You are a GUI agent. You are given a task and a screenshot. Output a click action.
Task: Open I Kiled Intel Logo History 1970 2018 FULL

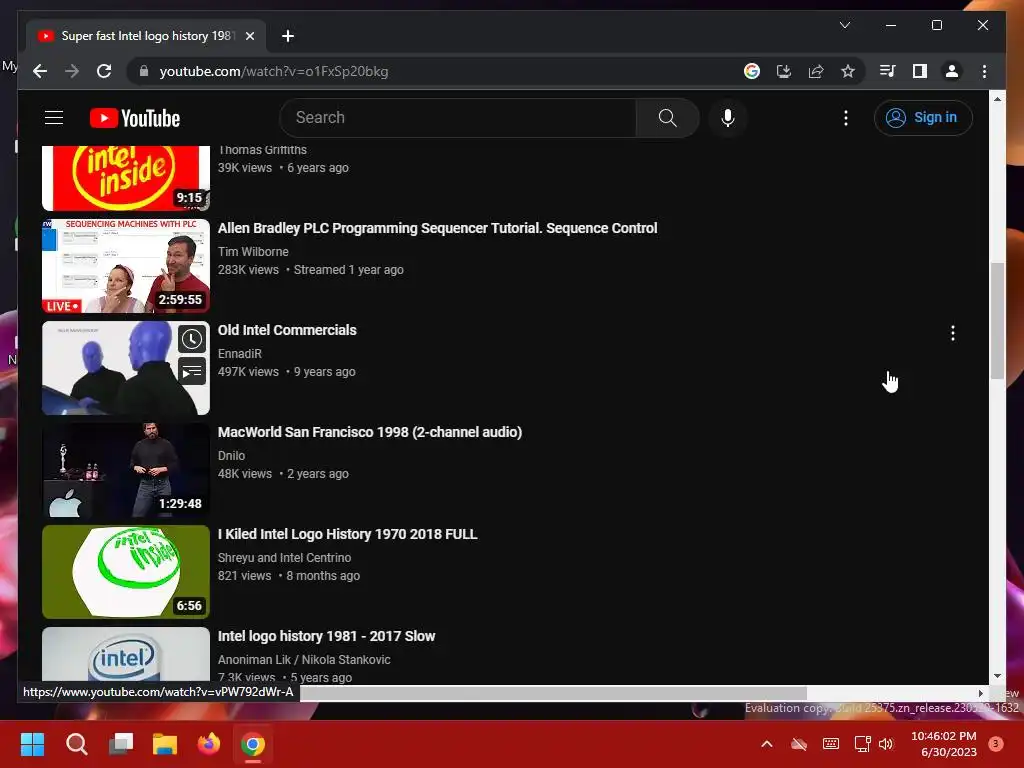click(x=347, y=534)
